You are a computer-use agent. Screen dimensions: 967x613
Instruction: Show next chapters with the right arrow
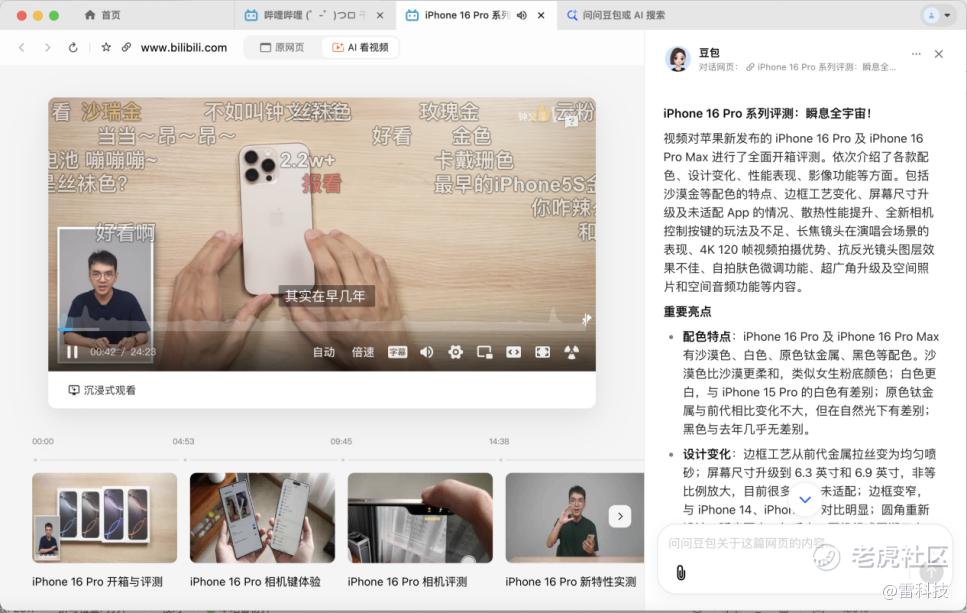click(620, 516)
